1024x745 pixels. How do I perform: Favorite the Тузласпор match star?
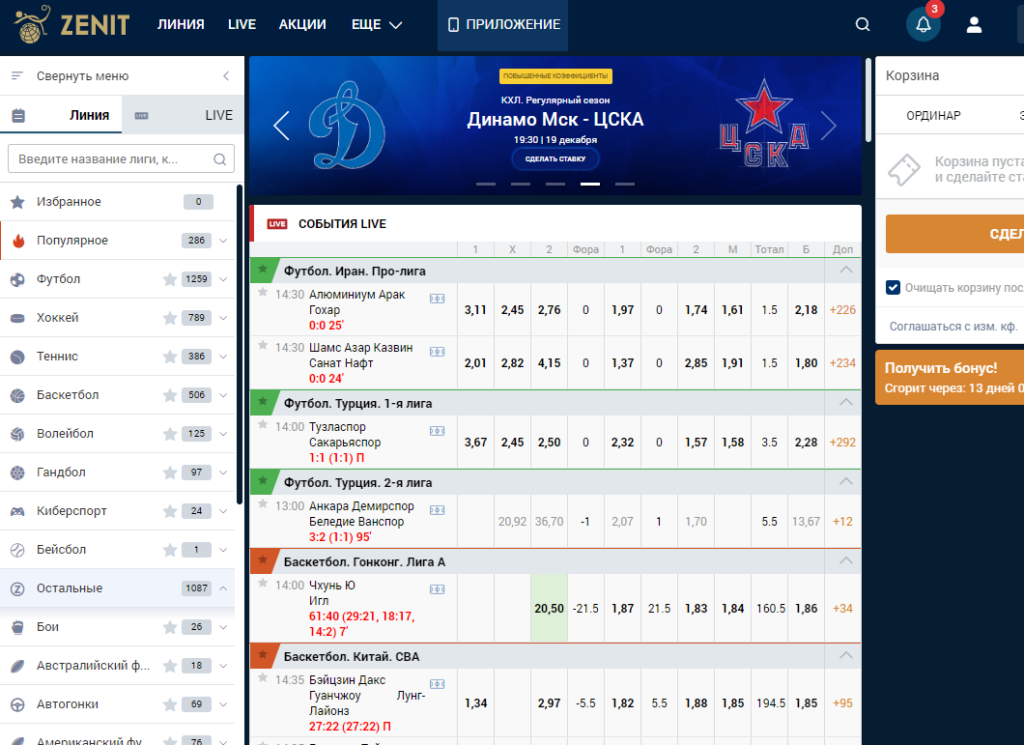tap(263, 424)
